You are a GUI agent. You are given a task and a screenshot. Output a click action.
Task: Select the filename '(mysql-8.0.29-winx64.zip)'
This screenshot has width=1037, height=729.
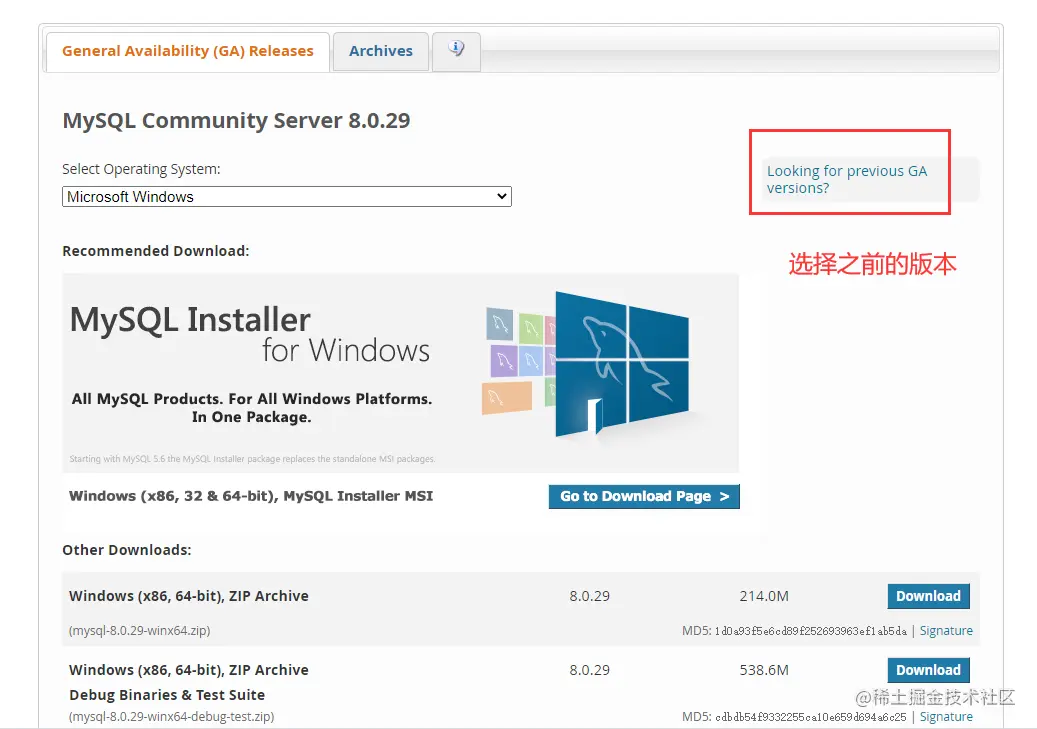(140, 630)
